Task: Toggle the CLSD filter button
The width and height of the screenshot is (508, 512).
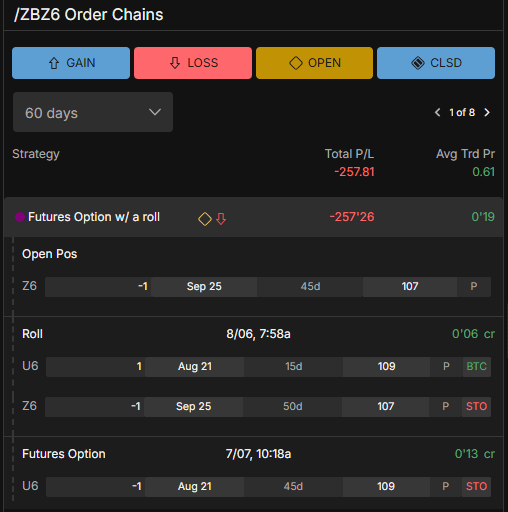Action: 436,63
